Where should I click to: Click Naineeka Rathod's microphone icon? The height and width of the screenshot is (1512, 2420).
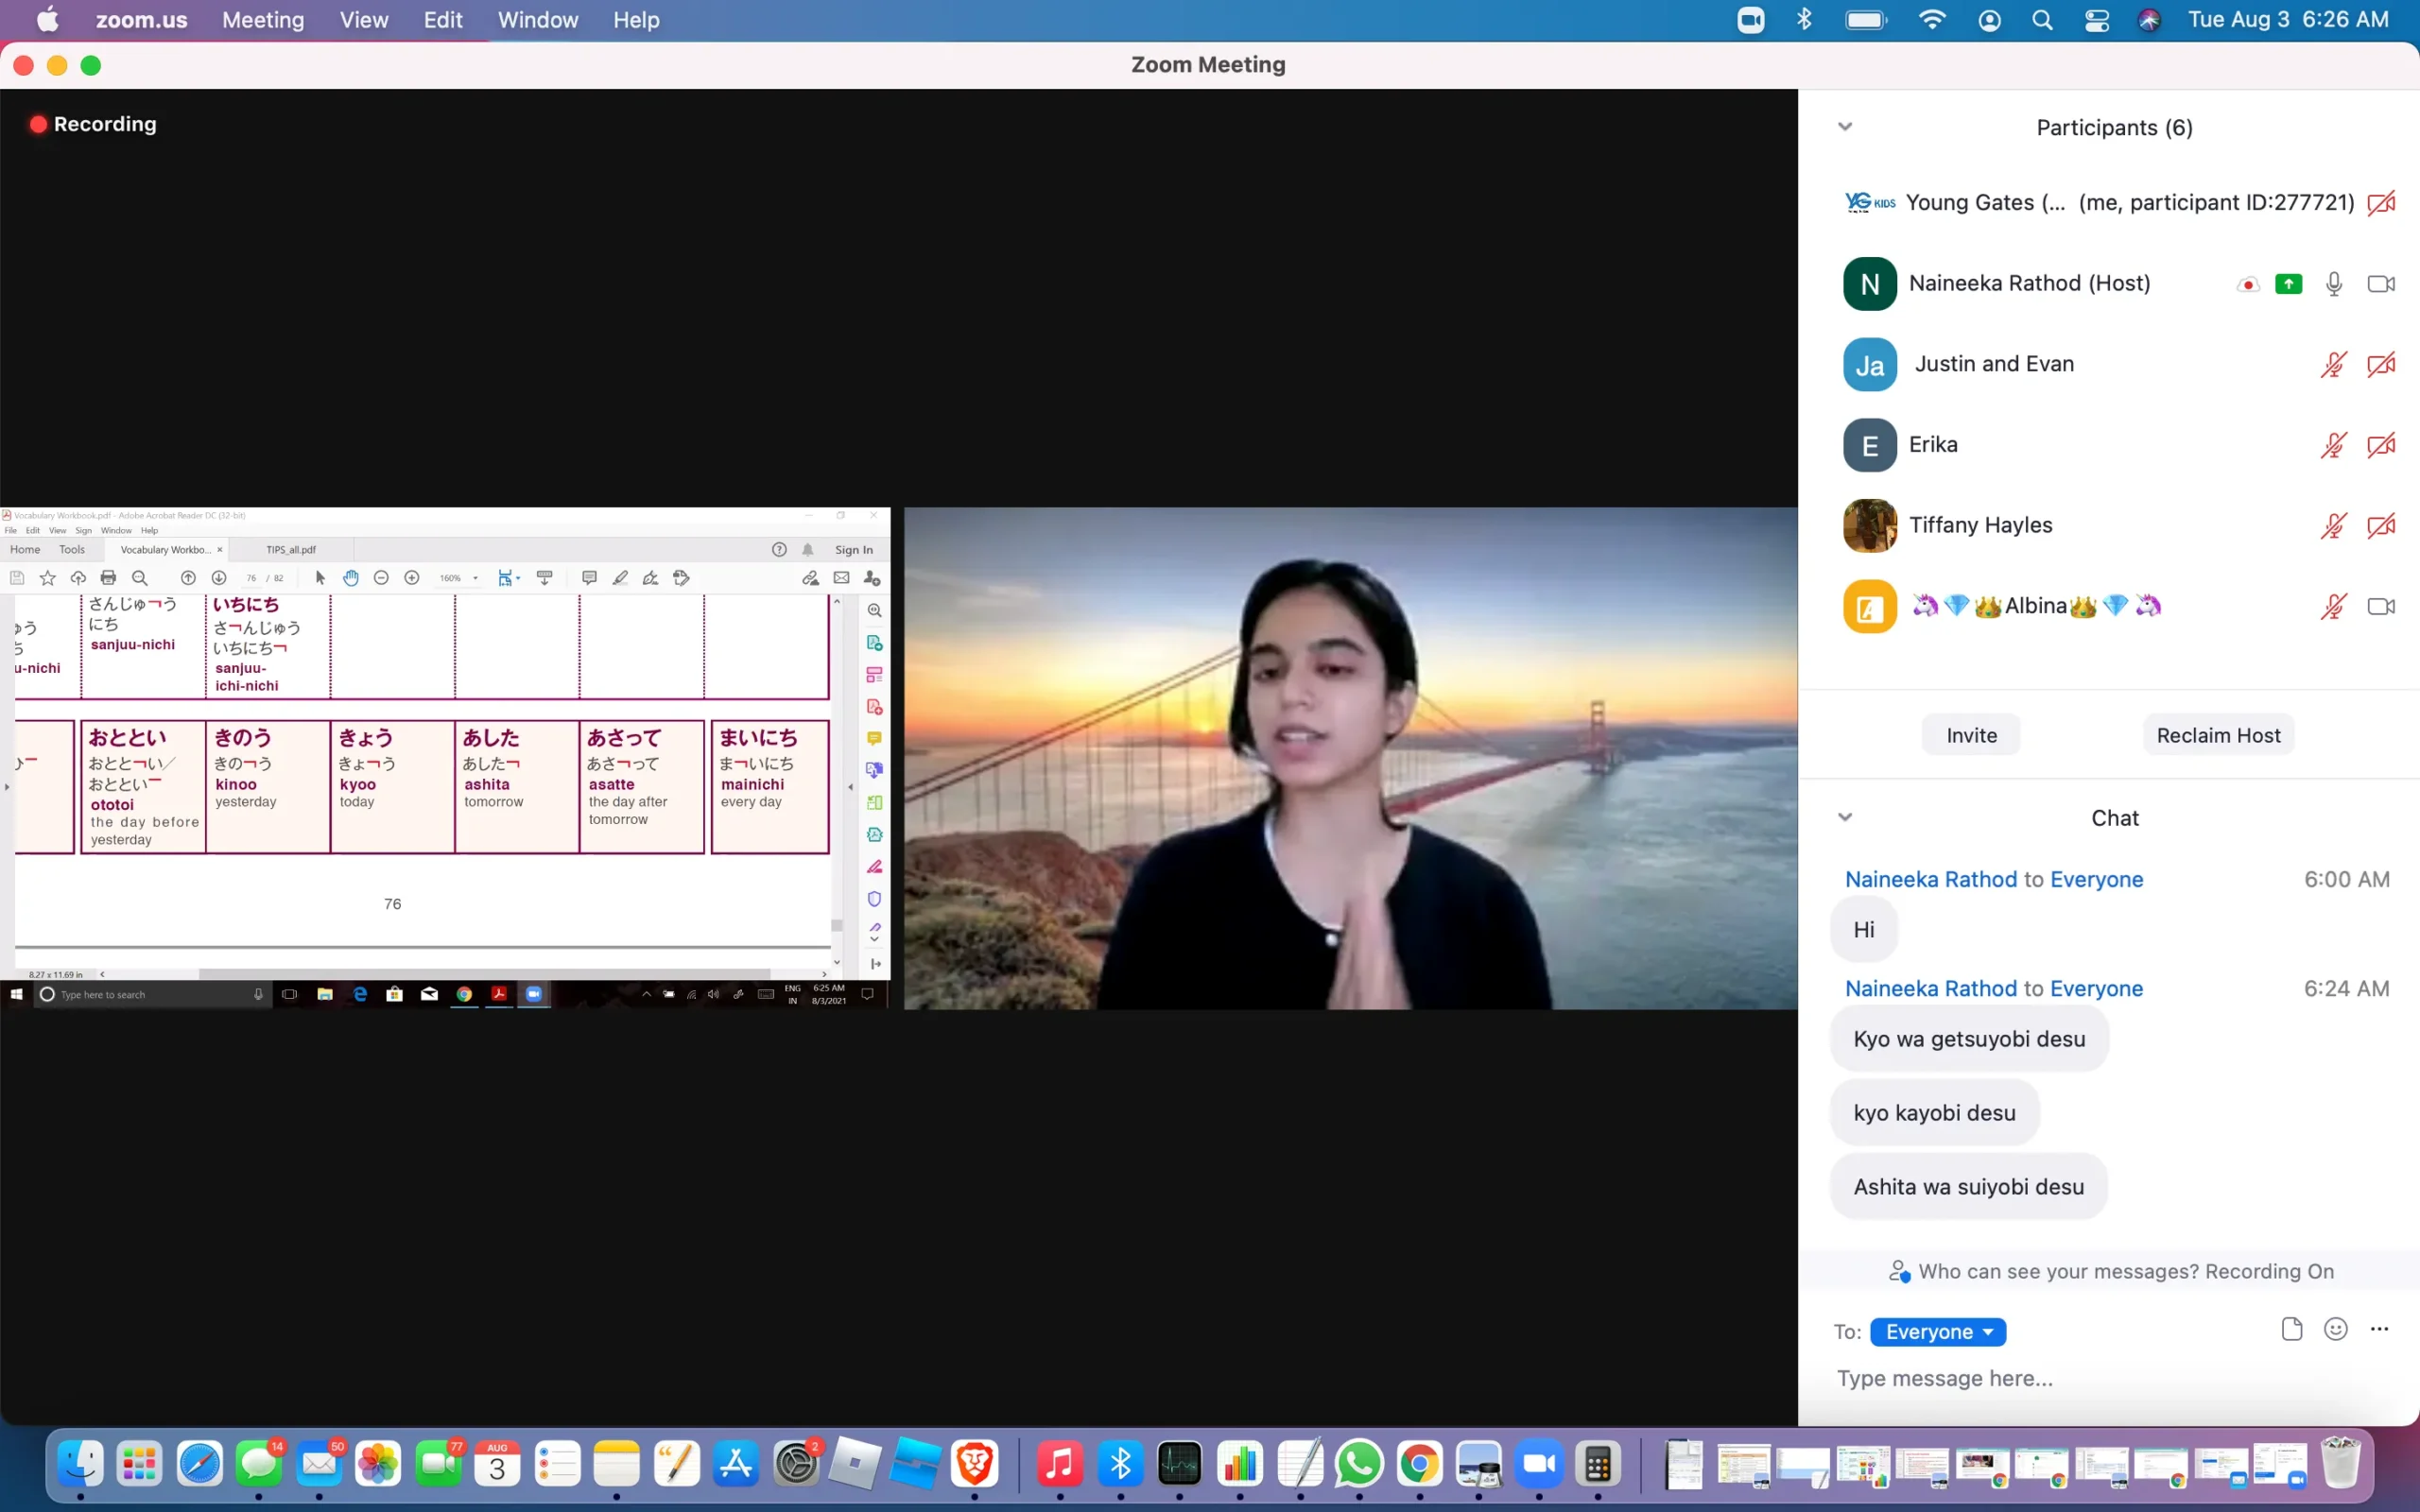click(x=2333, y=284)
